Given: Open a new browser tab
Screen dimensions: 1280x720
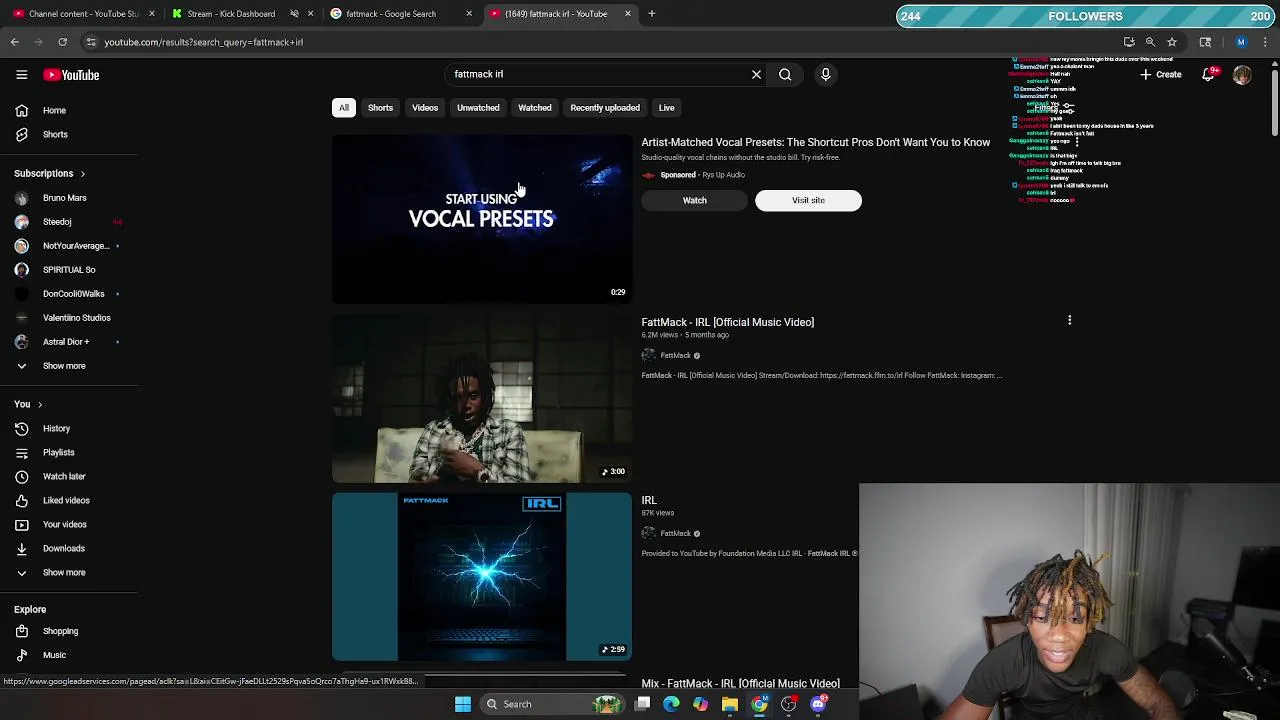Looking at the screenshot, I should tap(651, 14).
